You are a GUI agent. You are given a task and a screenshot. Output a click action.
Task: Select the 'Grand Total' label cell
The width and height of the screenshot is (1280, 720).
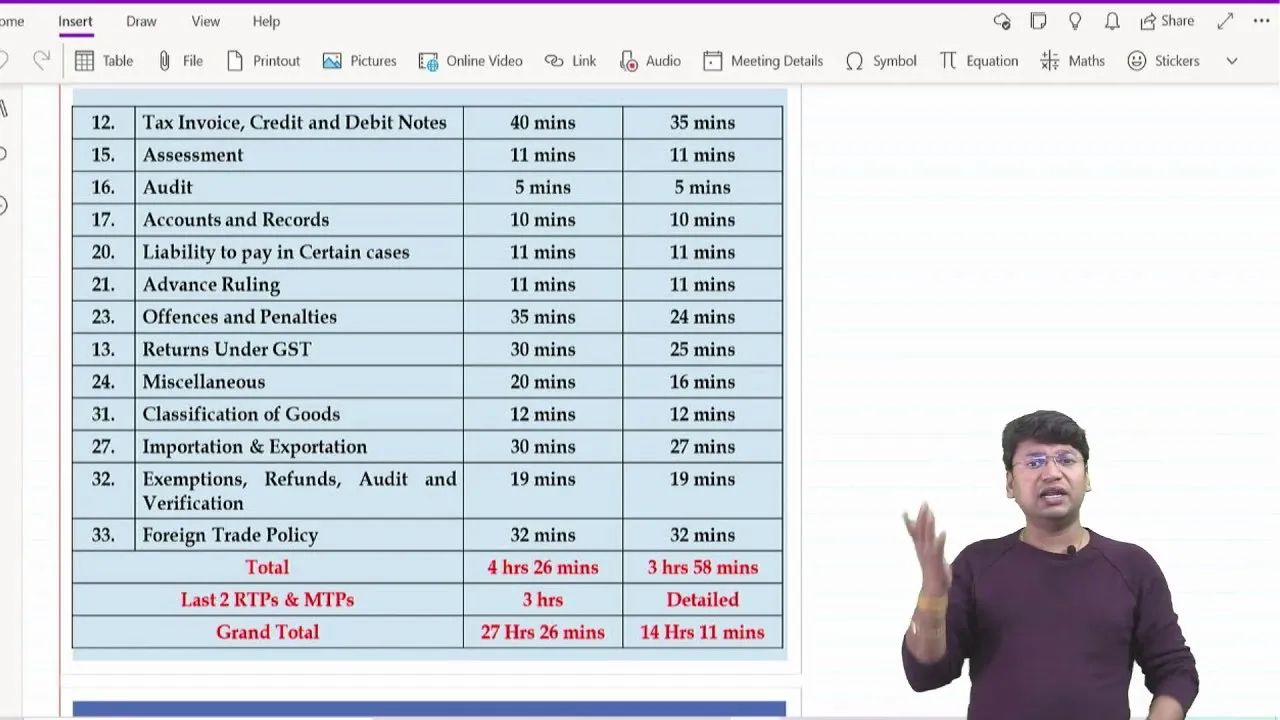267,632
